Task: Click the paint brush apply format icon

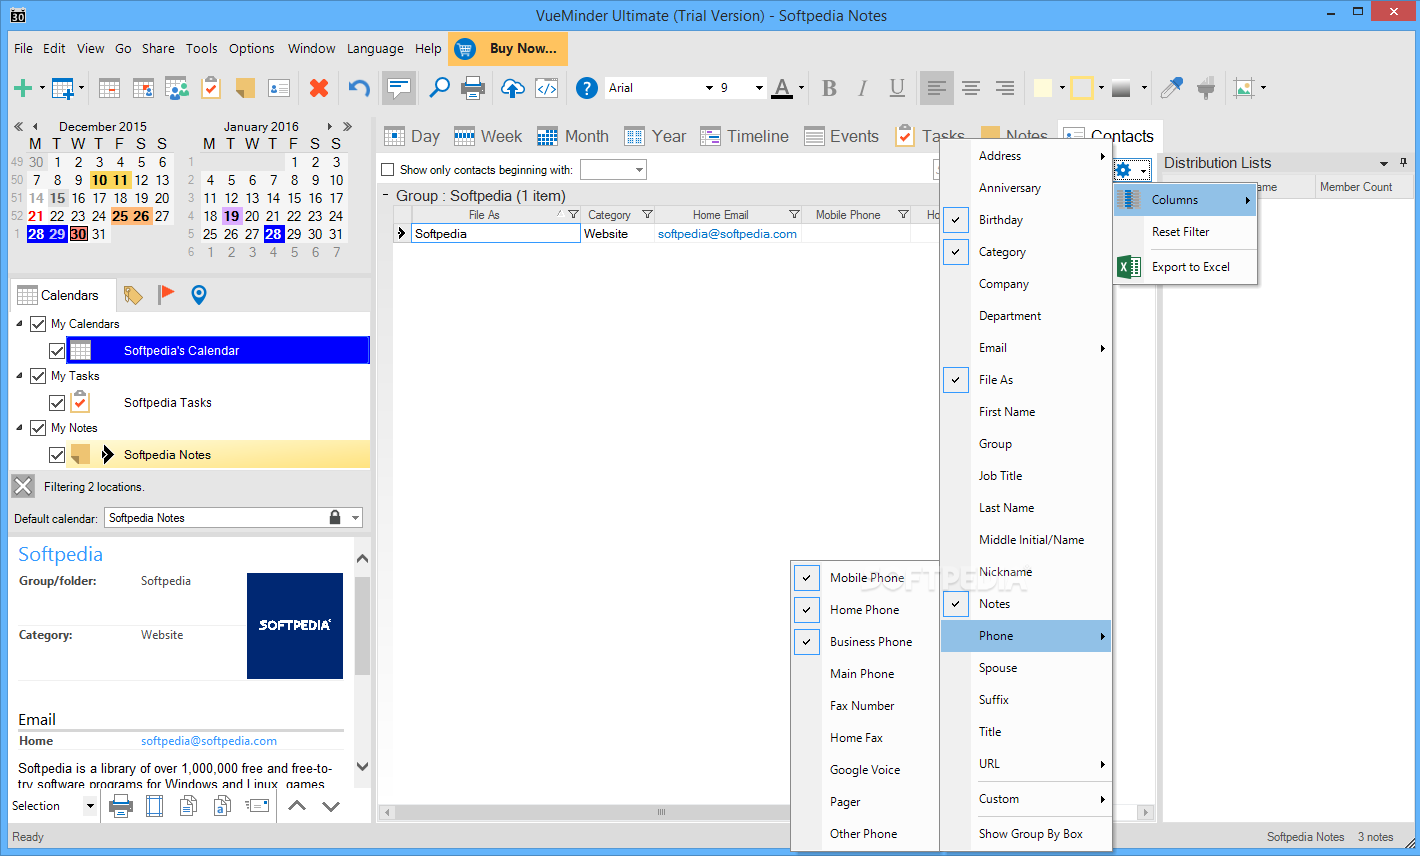Action: click(x=1206, y=88)
